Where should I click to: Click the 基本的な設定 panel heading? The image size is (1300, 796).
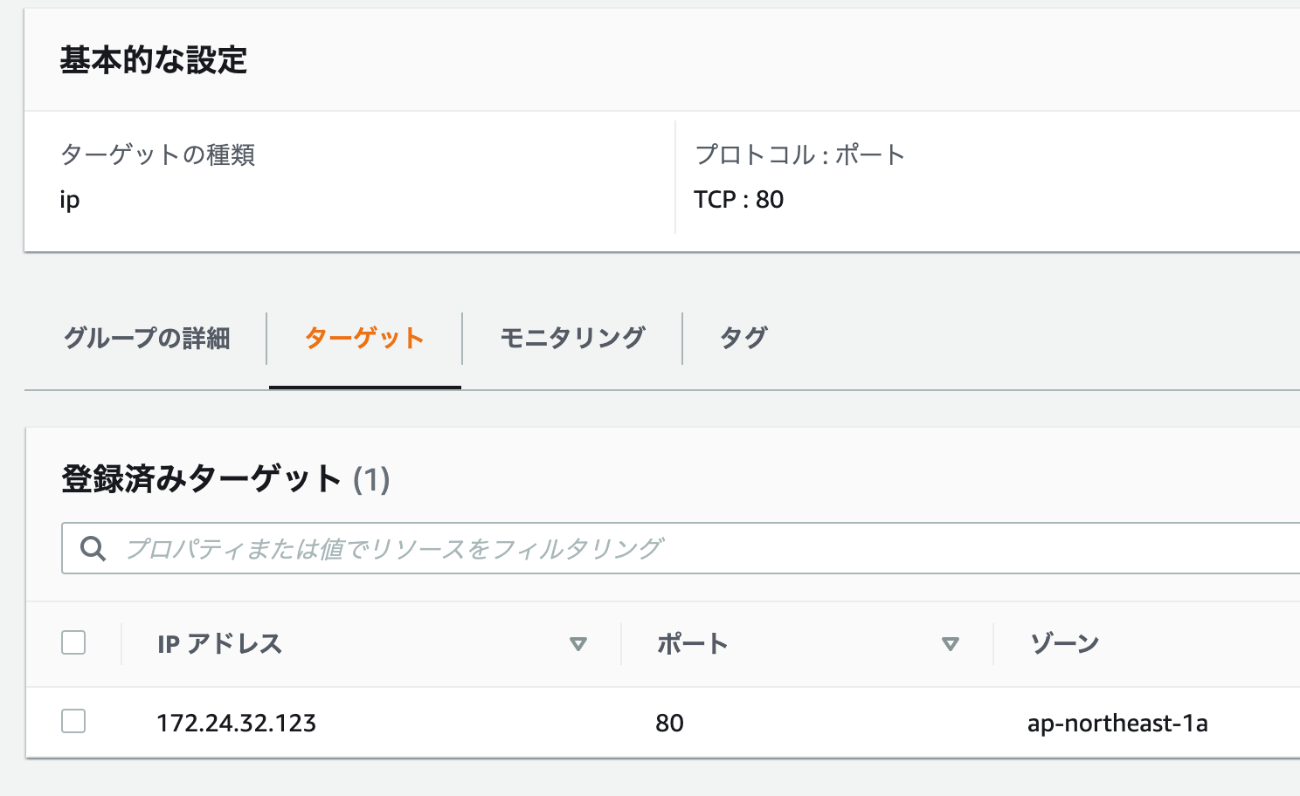(x=154, y=61)
